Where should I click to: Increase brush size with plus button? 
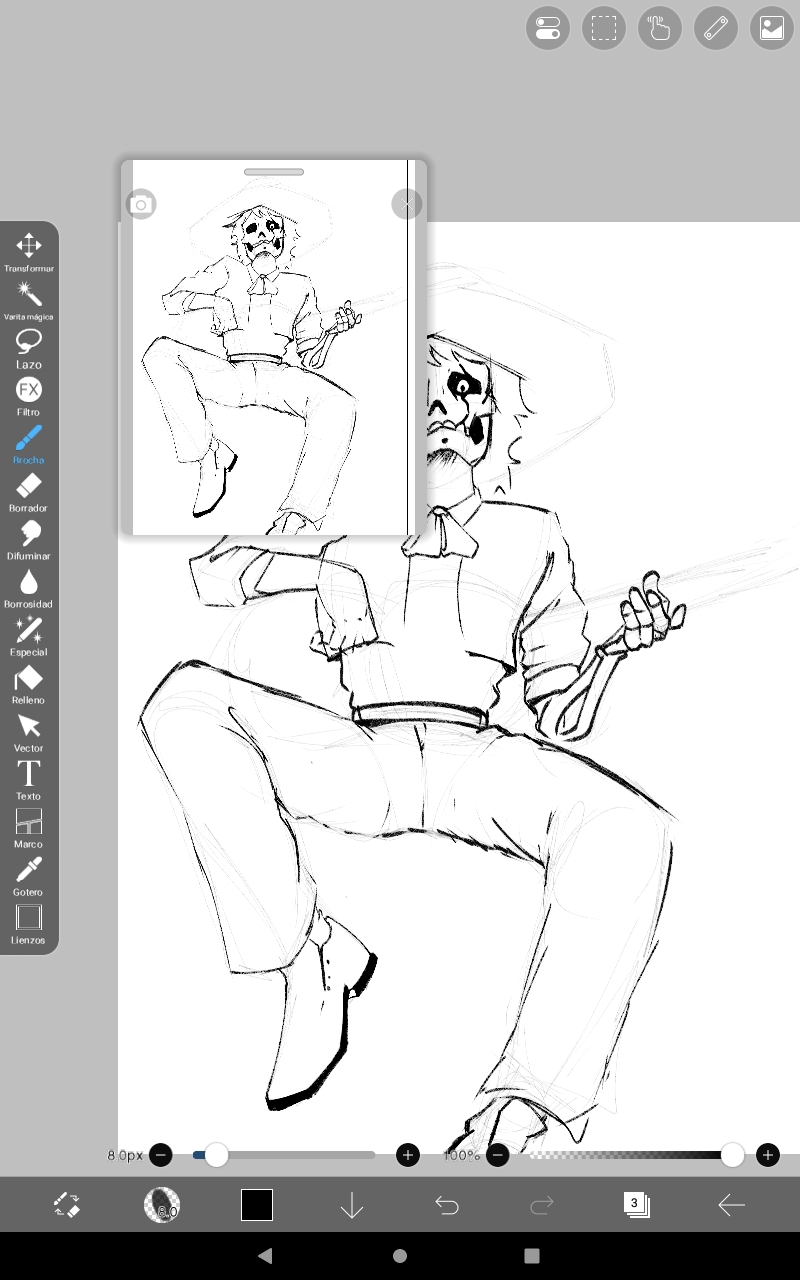pos(407,1155)
